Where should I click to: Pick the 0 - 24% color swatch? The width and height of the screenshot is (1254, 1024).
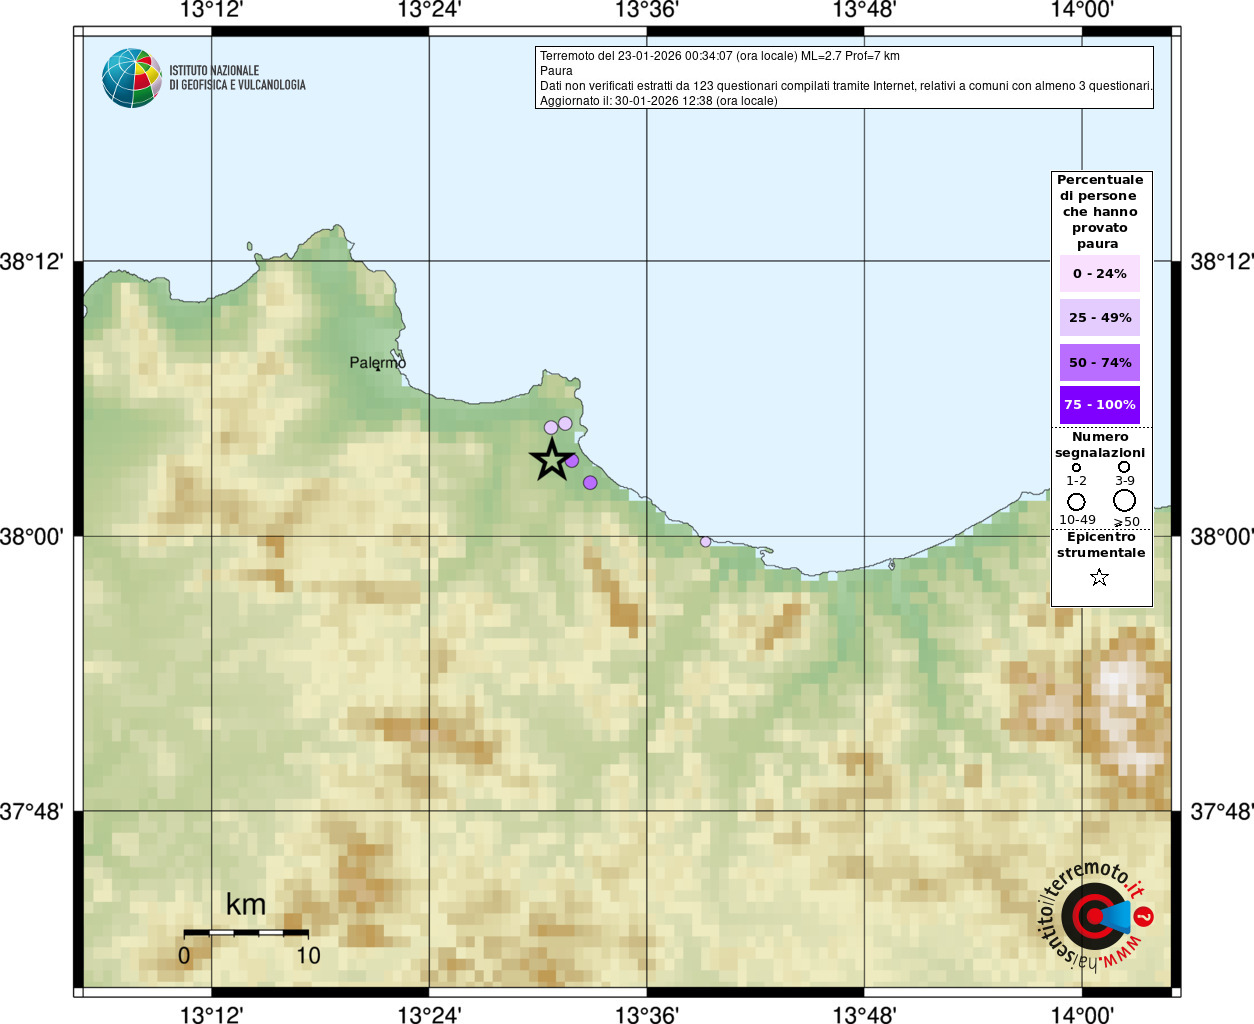point(1099,274)
